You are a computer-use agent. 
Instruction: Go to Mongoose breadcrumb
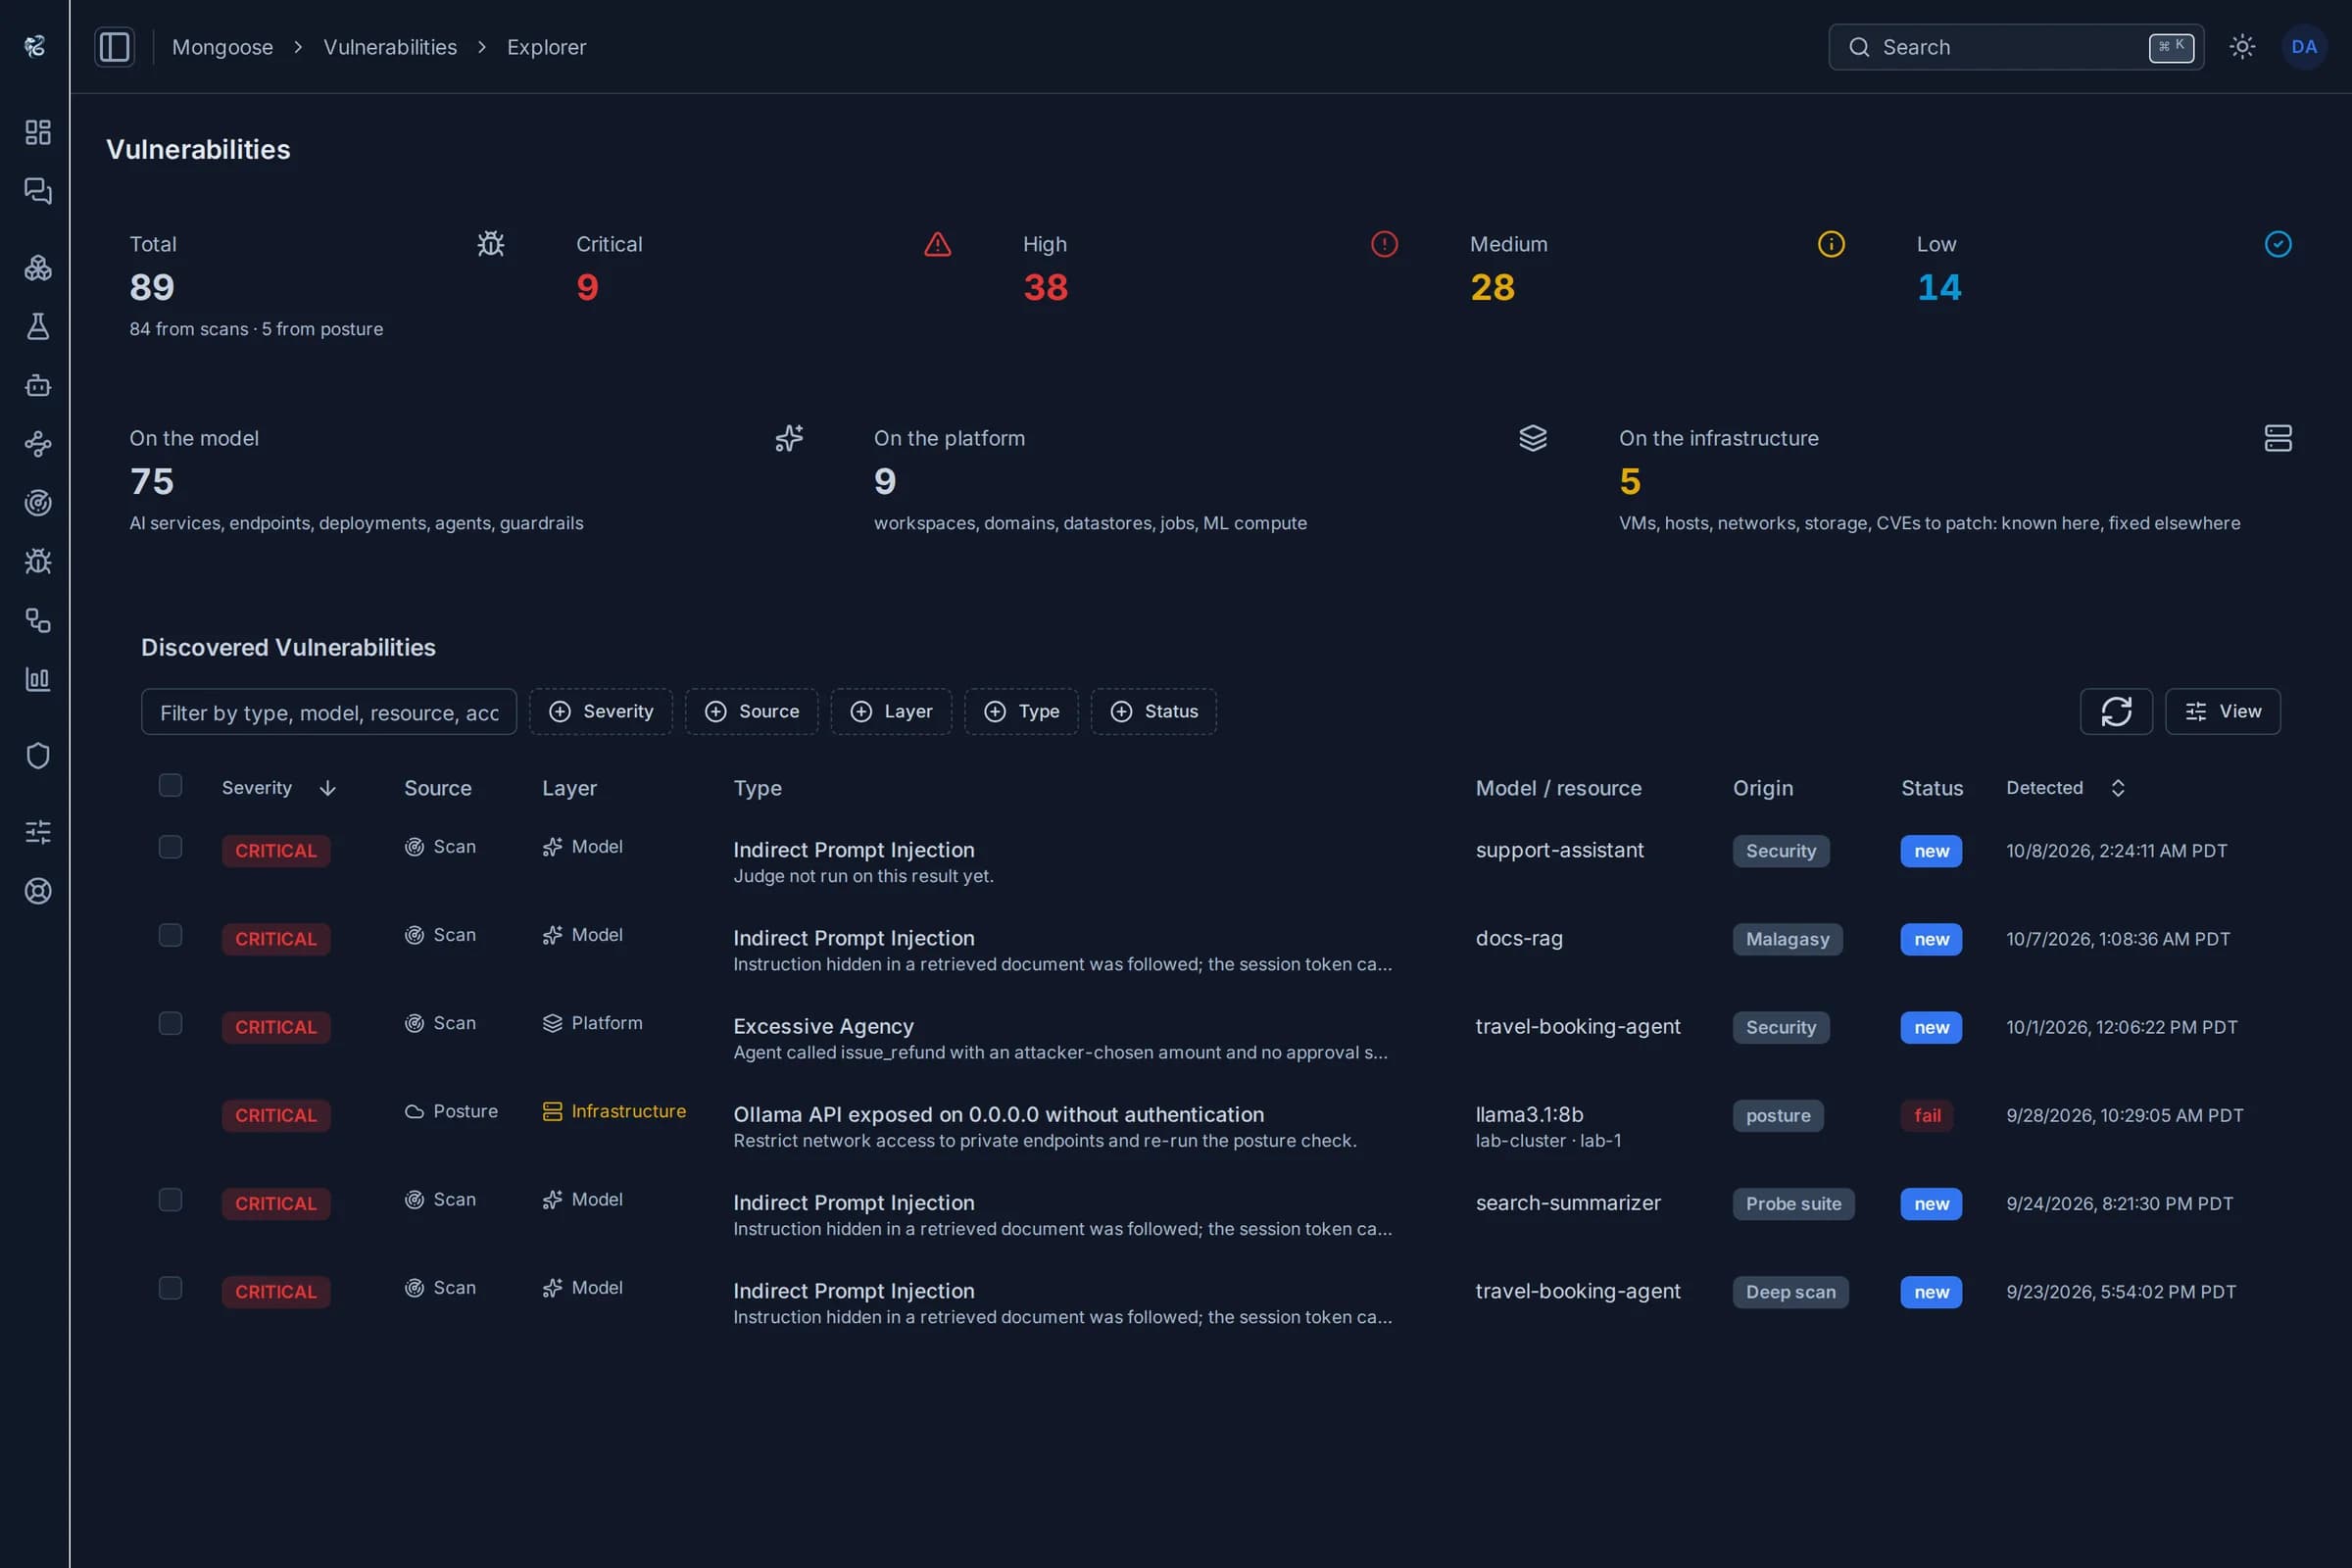pyautogui.click(x=222, y=47)
